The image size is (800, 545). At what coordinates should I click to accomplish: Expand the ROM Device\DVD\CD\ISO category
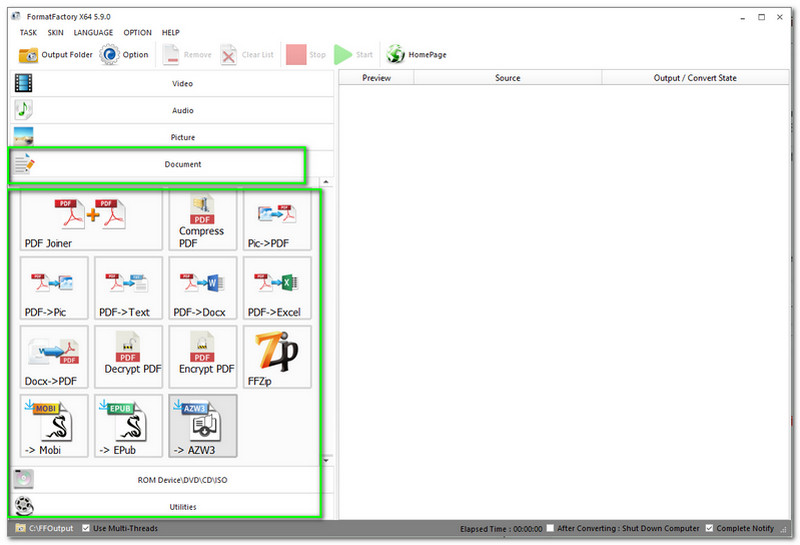[172, 480]
